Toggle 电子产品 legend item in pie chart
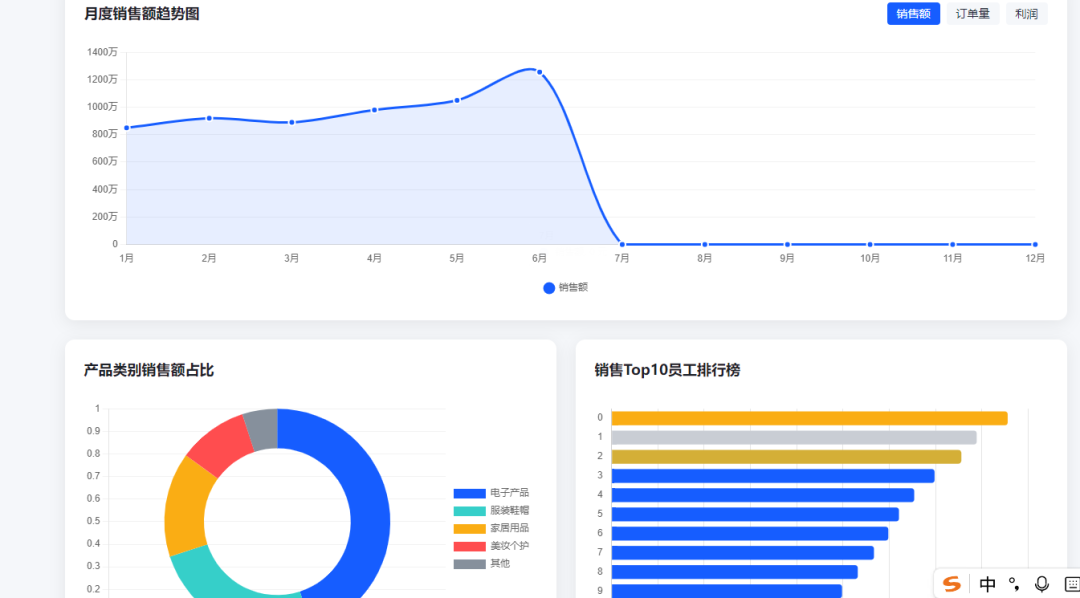Viewport: 1080px width, 598px height. tap(491, 493)
